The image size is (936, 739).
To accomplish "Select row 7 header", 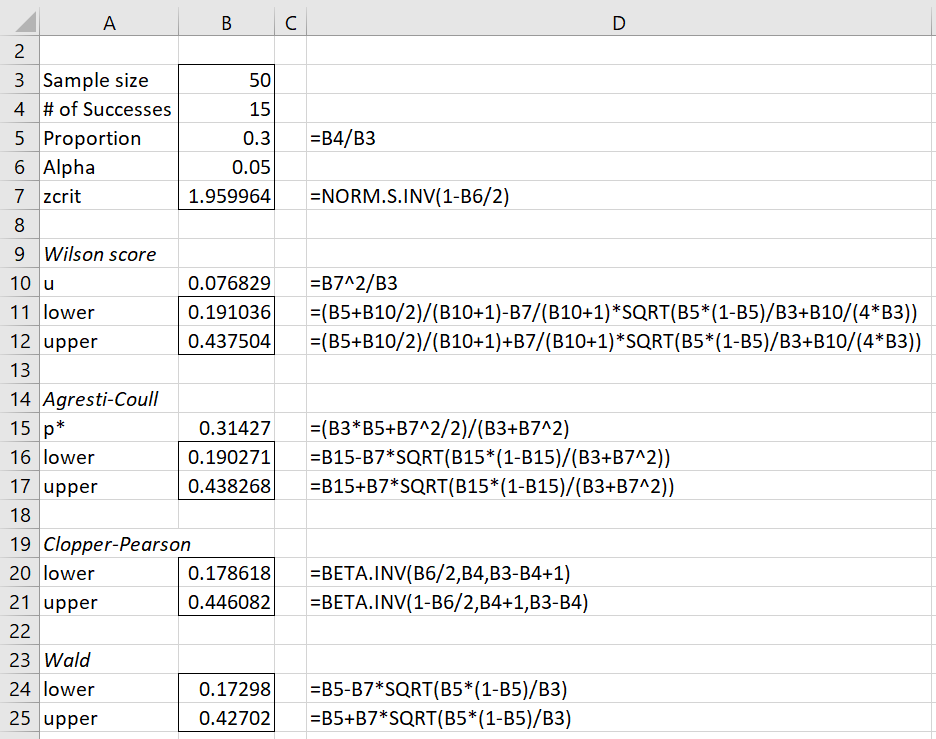I will pos(20,196).
